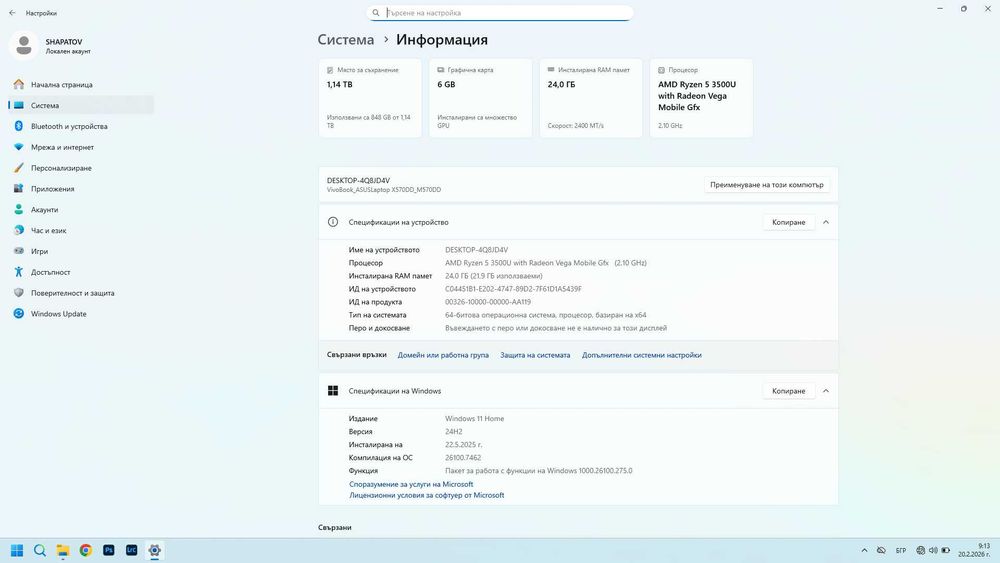Viewport: 1000px width, 563px height.
Task: Open the Инсталирана RAM памет 24,0 ГБ card
Action: (591, 98)
